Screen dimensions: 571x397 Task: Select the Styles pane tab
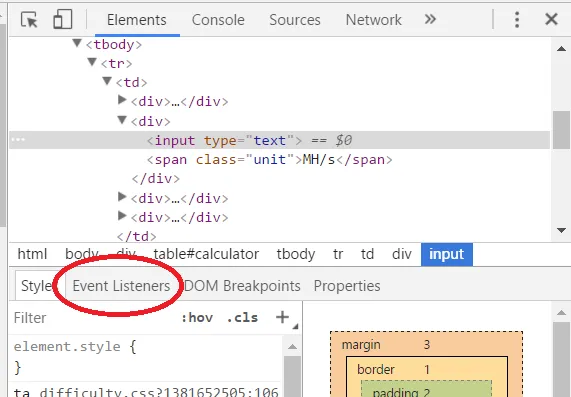(x=36, y=286)
